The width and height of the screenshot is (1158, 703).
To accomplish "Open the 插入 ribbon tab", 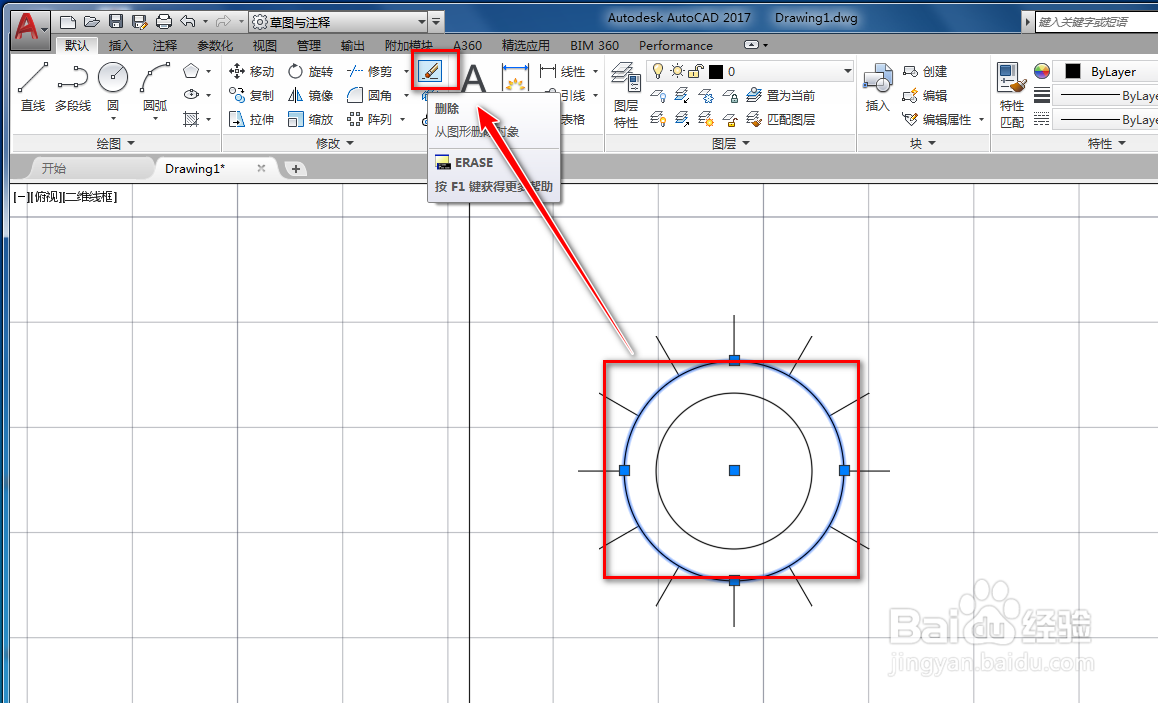I will tap(120, 45).
